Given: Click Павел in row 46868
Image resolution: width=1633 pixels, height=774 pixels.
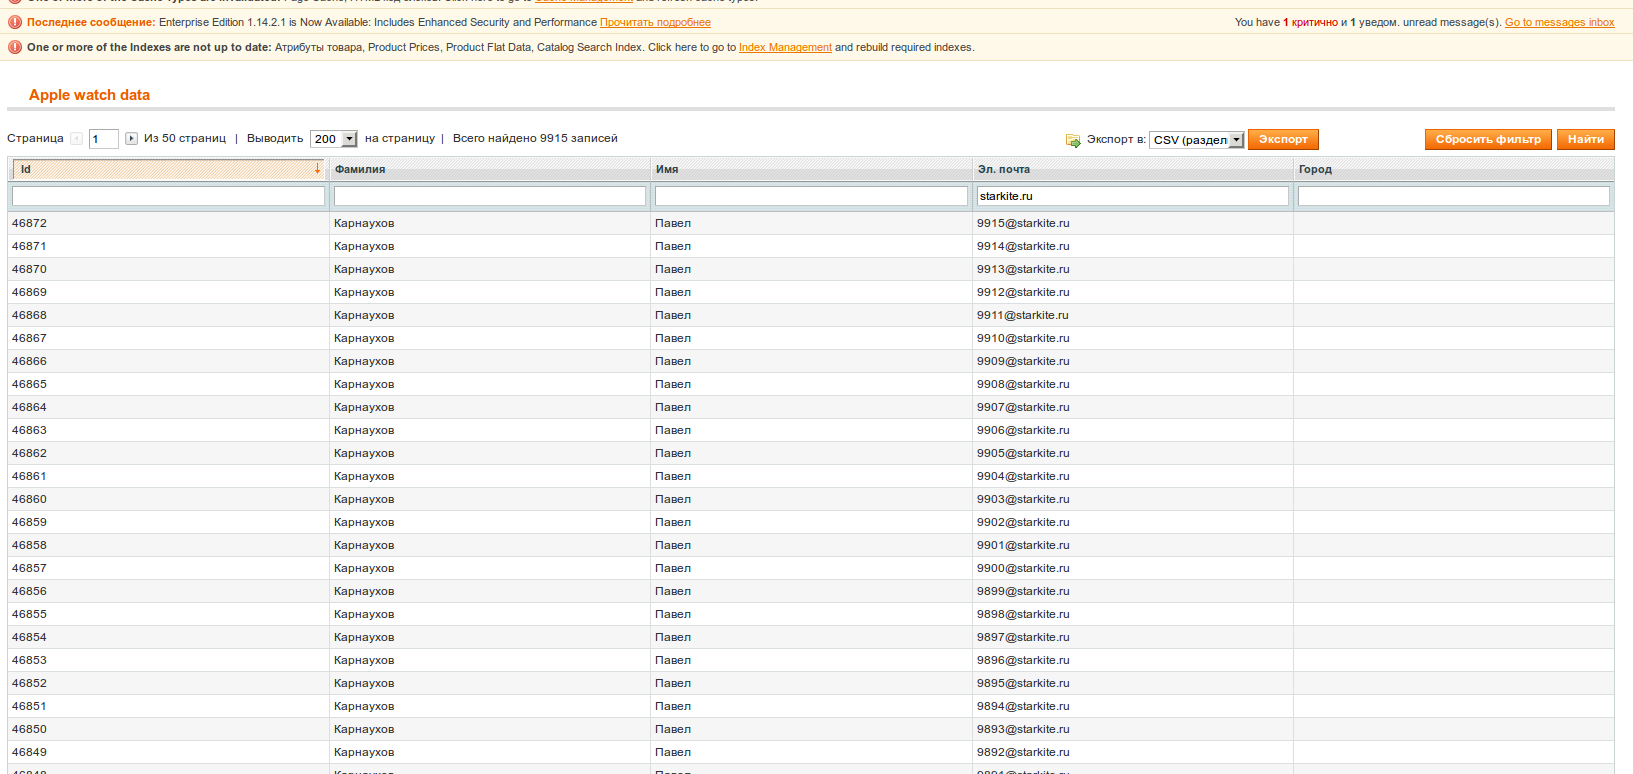Looking at the screenshot, I should point(673,315).
